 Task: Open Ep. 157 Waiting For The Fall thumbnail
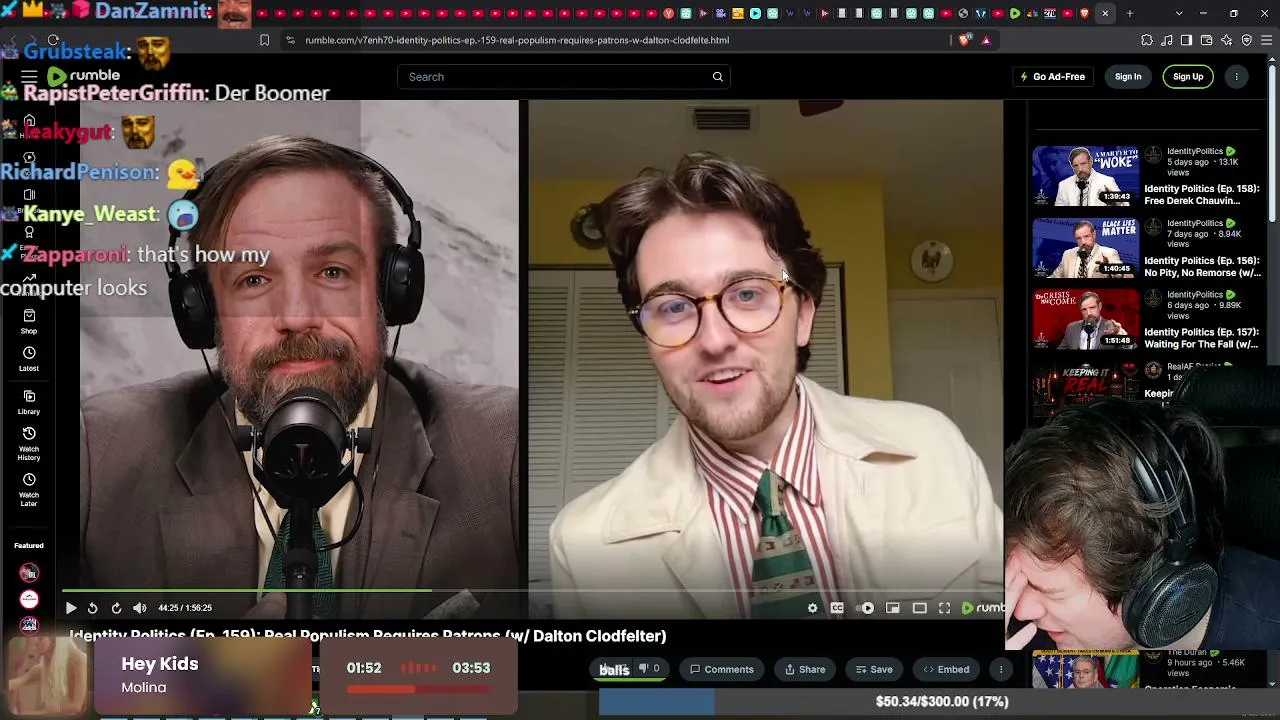coord(1086,319)
